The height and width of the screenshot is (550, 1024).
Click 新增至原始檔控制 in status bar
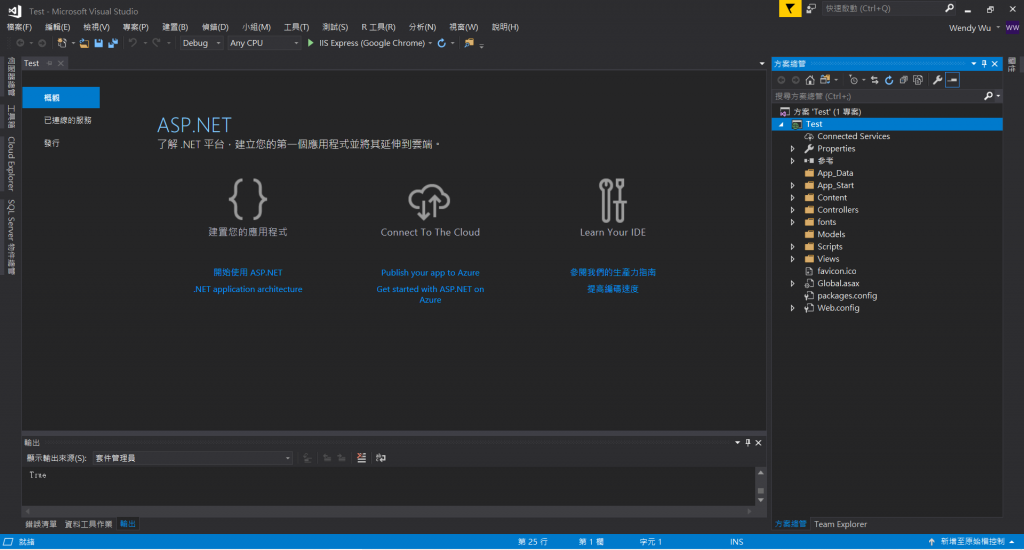click(x=972, y=542)
